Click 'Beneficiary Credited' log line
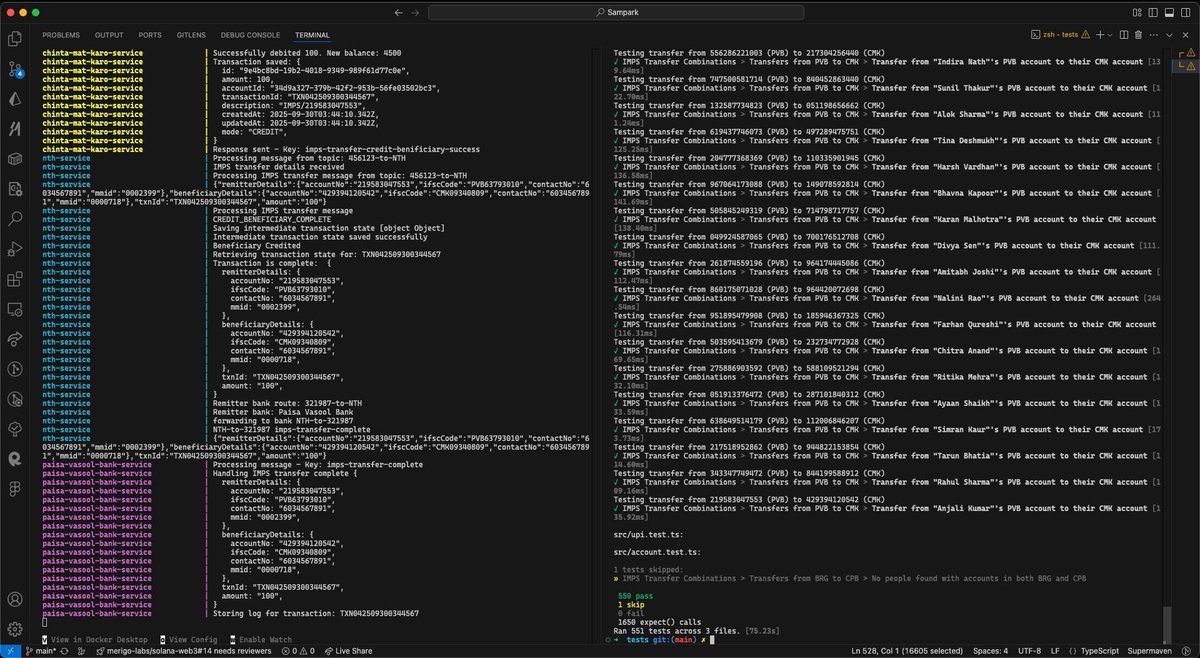This screenshot has width=1200, height=658. pyautogui.click(x=254, y=246)
